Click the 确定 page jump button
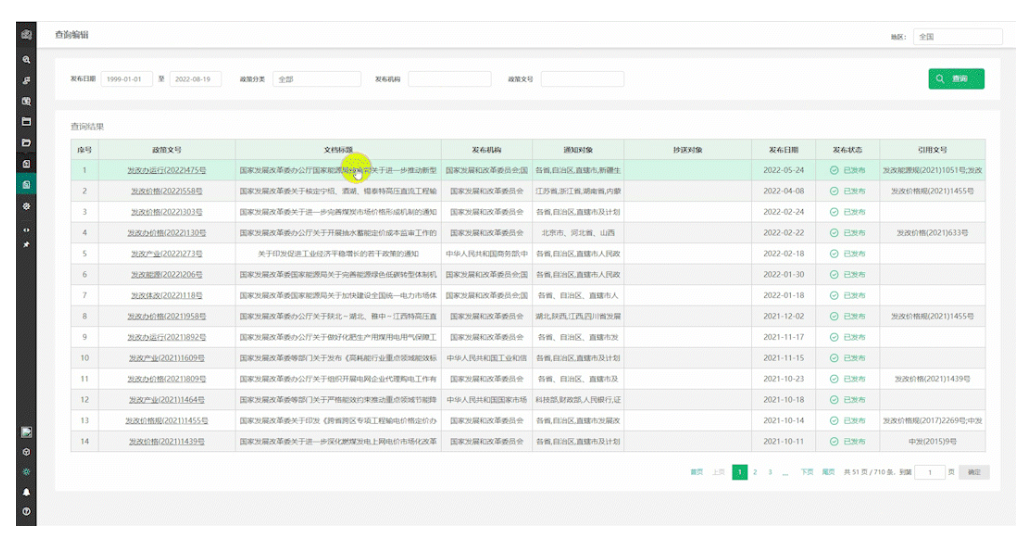The width and height of the screenshot is (1034, 552). coord(973,472)
